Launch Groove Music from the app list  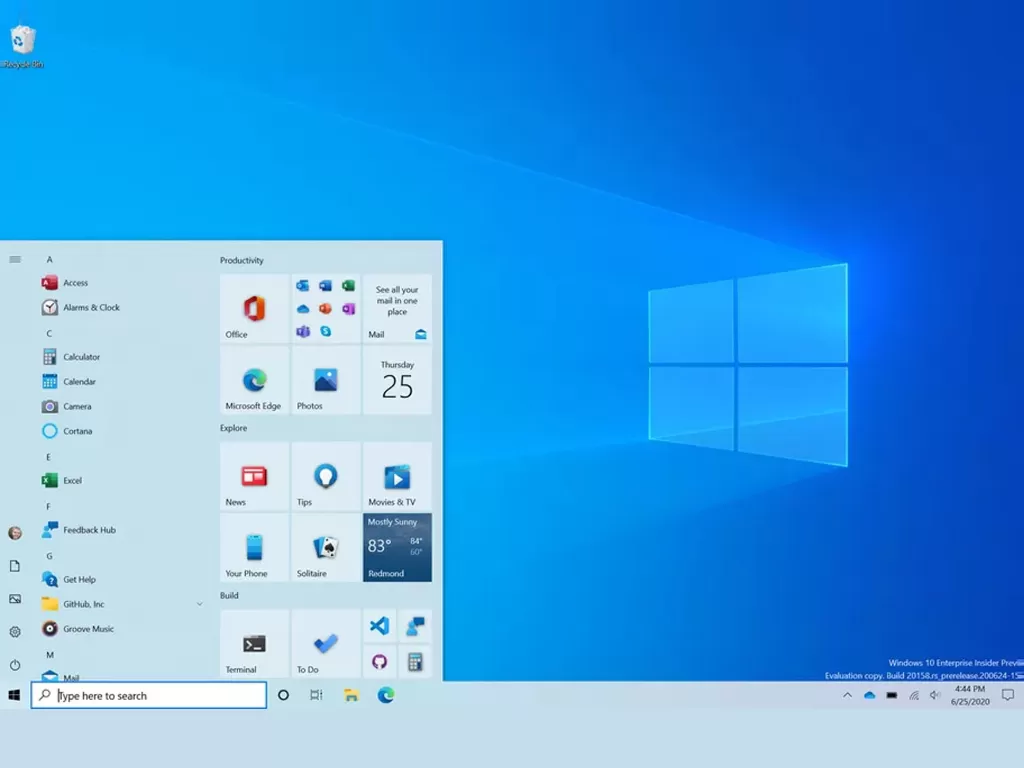tap(121, 630)
